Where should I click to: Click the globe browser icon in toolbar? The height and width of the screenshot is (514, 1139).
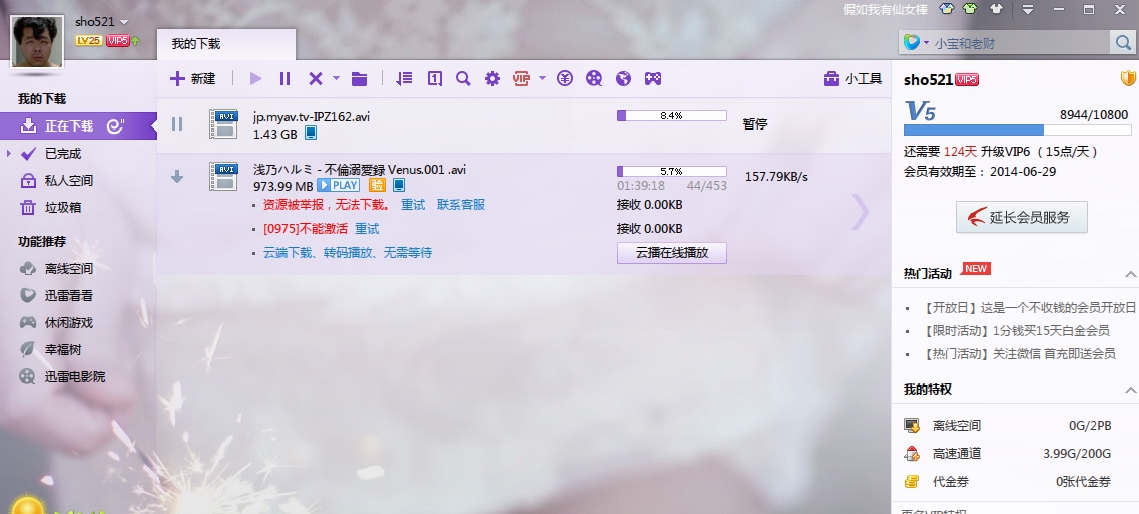point(623,78)
